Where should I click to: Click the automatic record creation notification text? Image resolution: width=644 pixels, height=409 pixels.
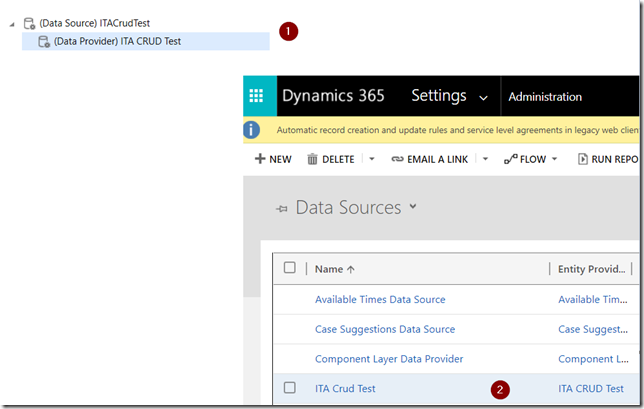click(458, 130)
